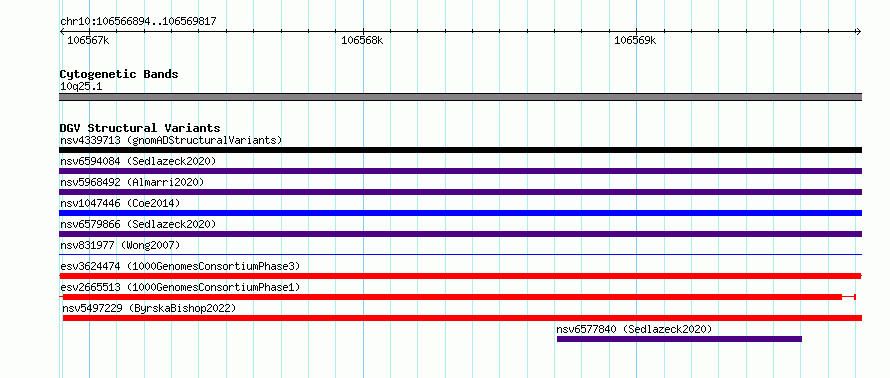Click the esv3624474 1000Genomes Phase3 label

(180, 266)
